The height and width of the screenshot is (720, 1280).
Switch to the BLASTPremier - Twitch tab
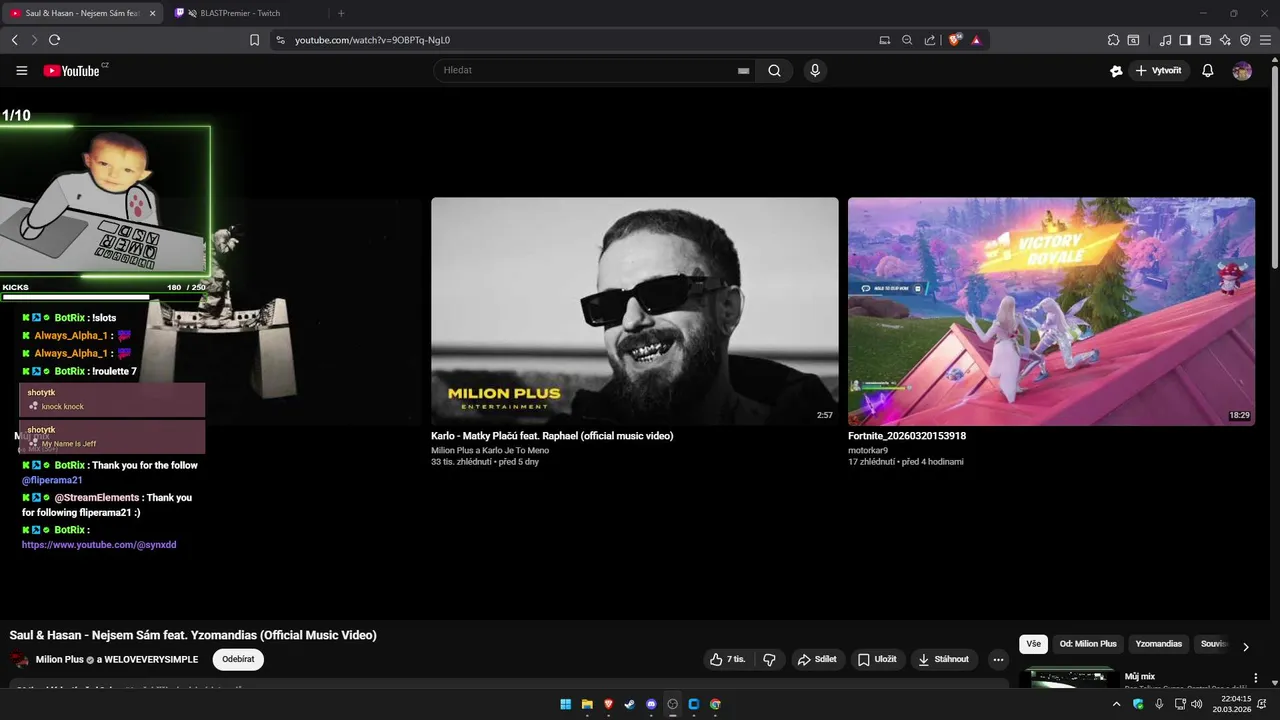click(238, 13)
